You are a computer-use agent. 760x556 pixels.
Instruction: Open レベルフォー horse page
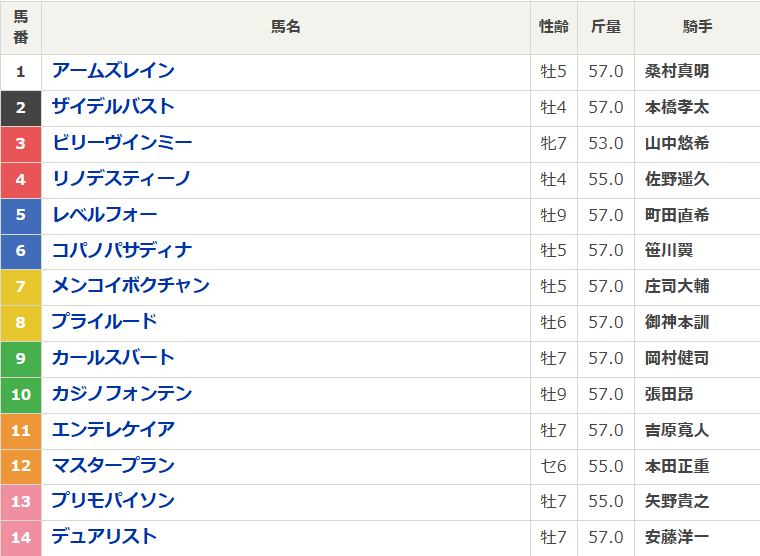click(105, 215)
